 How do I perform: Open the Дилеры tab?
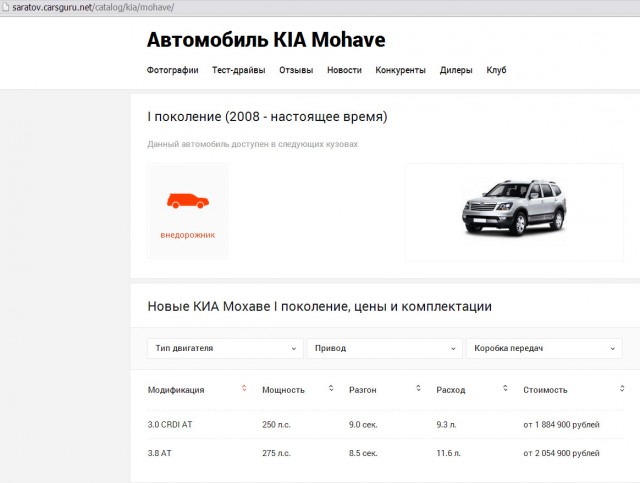456,70
